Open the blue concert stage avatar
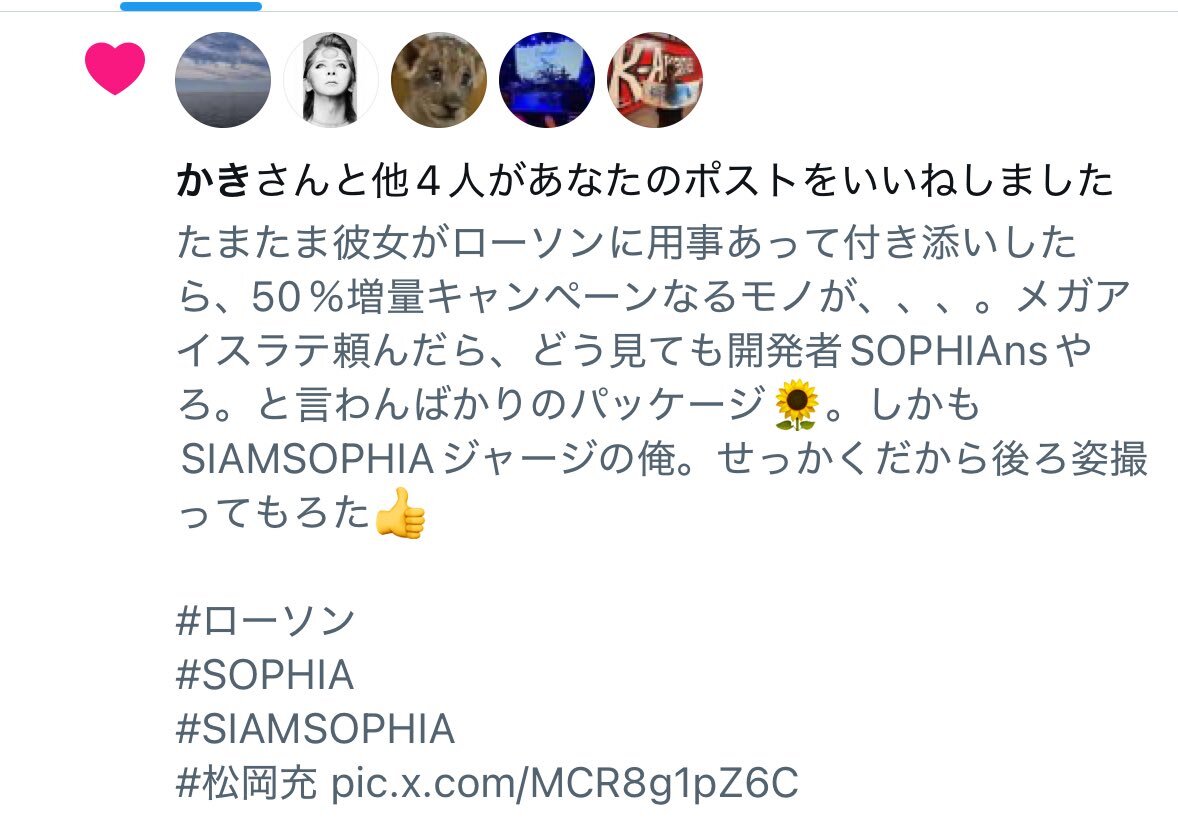The height and width of the screenshot is (828, 1178). click(547, 80)
